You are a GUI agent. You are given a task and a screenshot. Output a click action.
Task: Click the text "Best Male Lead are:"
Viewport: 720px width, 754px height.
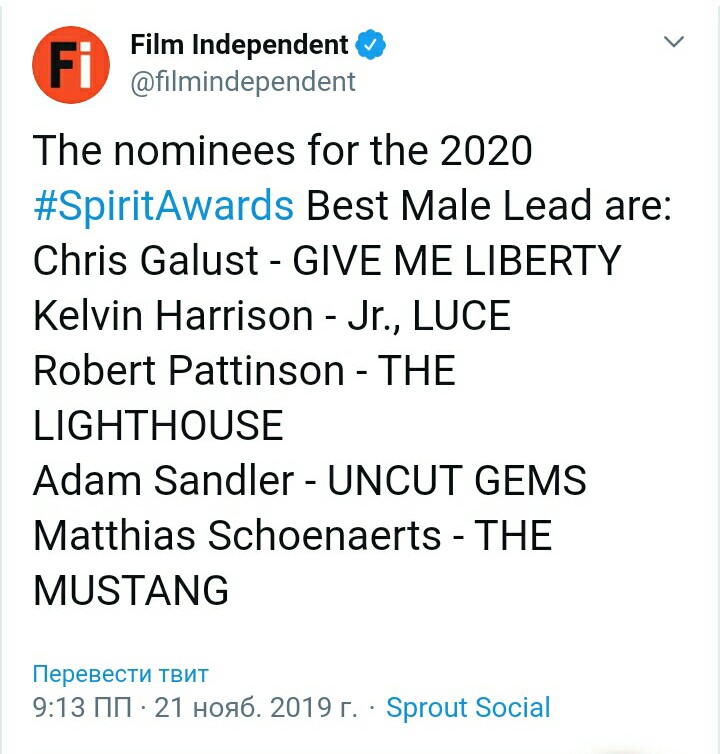491,206
